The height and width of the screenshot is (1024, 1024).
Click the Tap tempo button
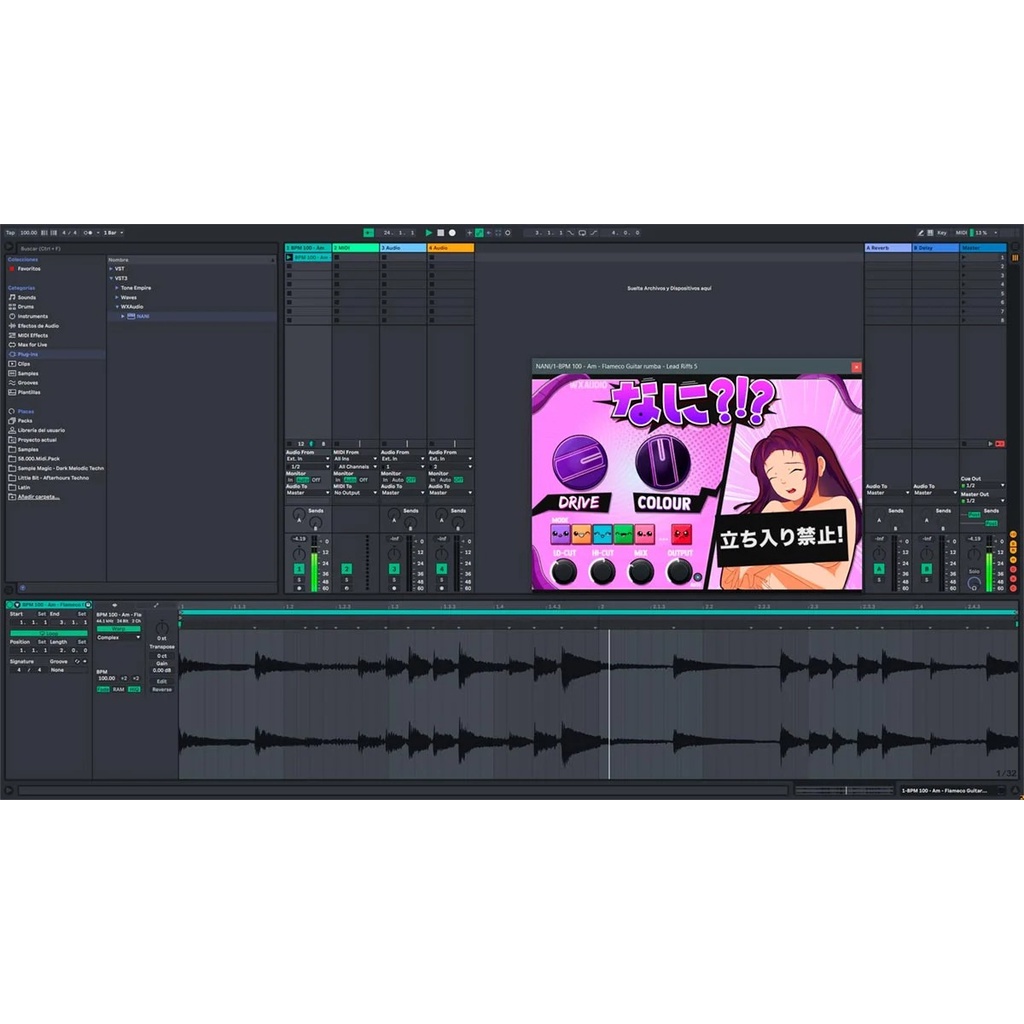click(10, 232)
